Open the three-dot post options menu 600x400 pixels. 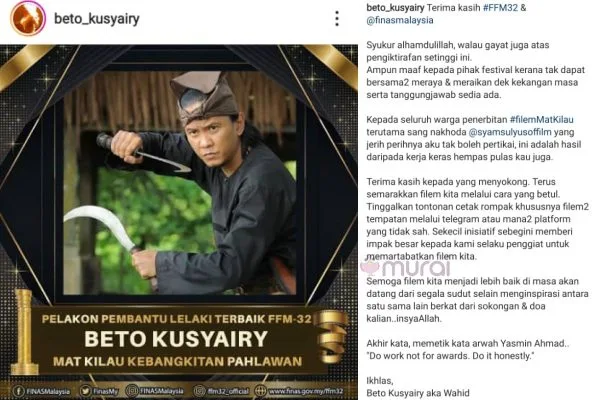337,18
